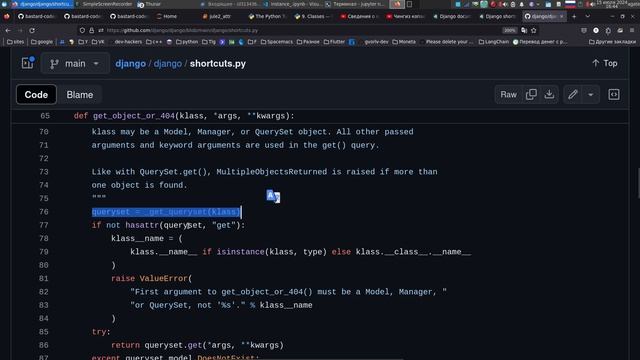This screenshot has width=640, height=360.
Task: Open the second django repository breadcrumb link
Action: point(168,64)
